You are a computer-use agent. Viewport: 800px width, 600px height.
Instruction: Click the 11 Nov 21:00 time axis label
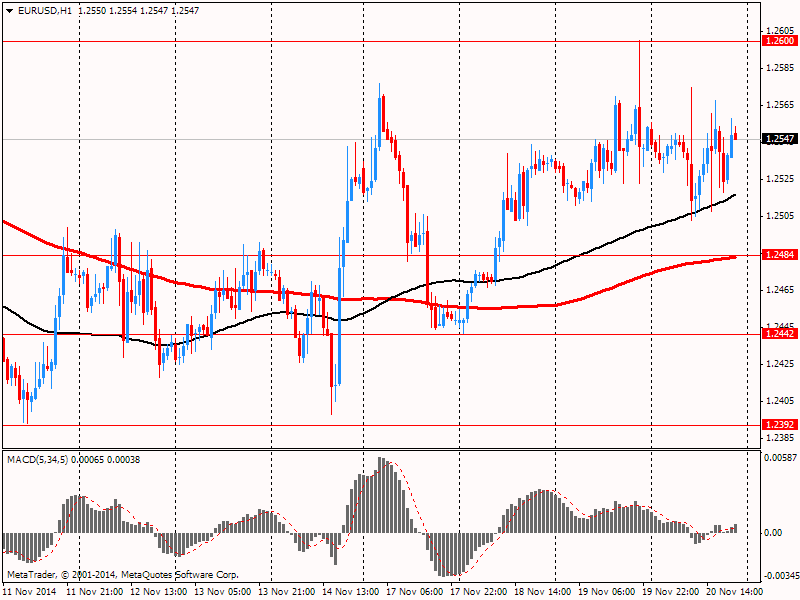coord(95,592)
